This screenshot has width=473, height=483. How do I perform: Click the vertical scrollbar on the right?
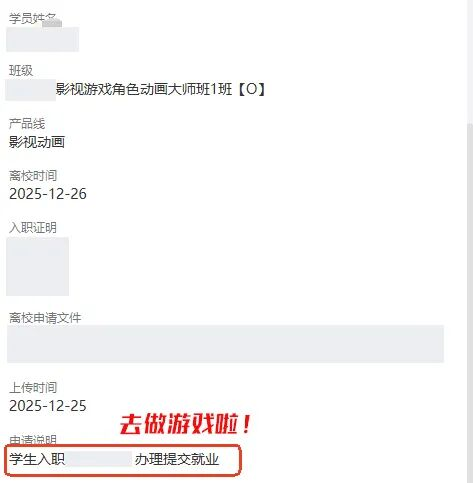click(470, 300)
